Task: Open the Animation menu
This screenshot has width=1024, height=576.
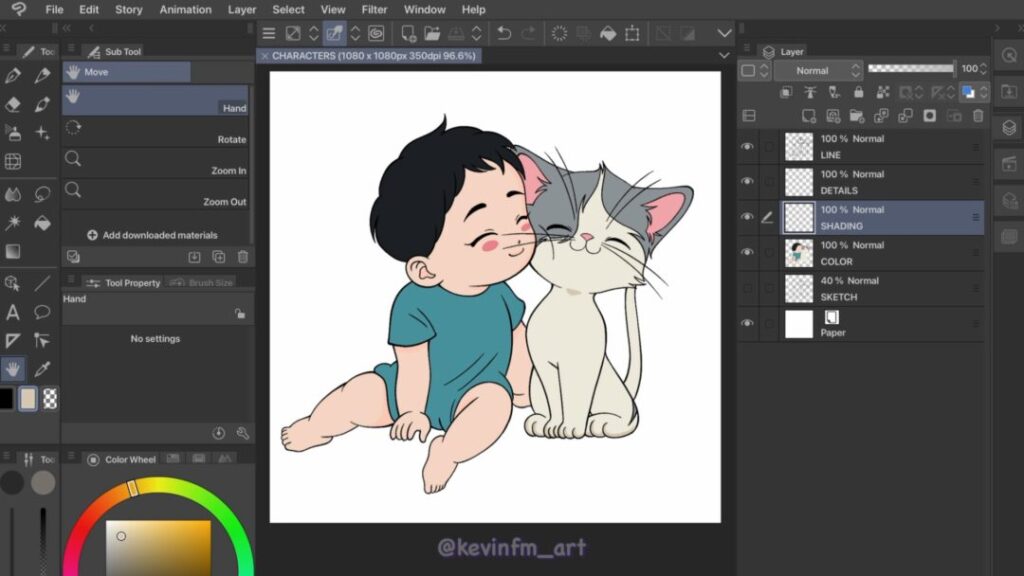Action: click(185, 9)
